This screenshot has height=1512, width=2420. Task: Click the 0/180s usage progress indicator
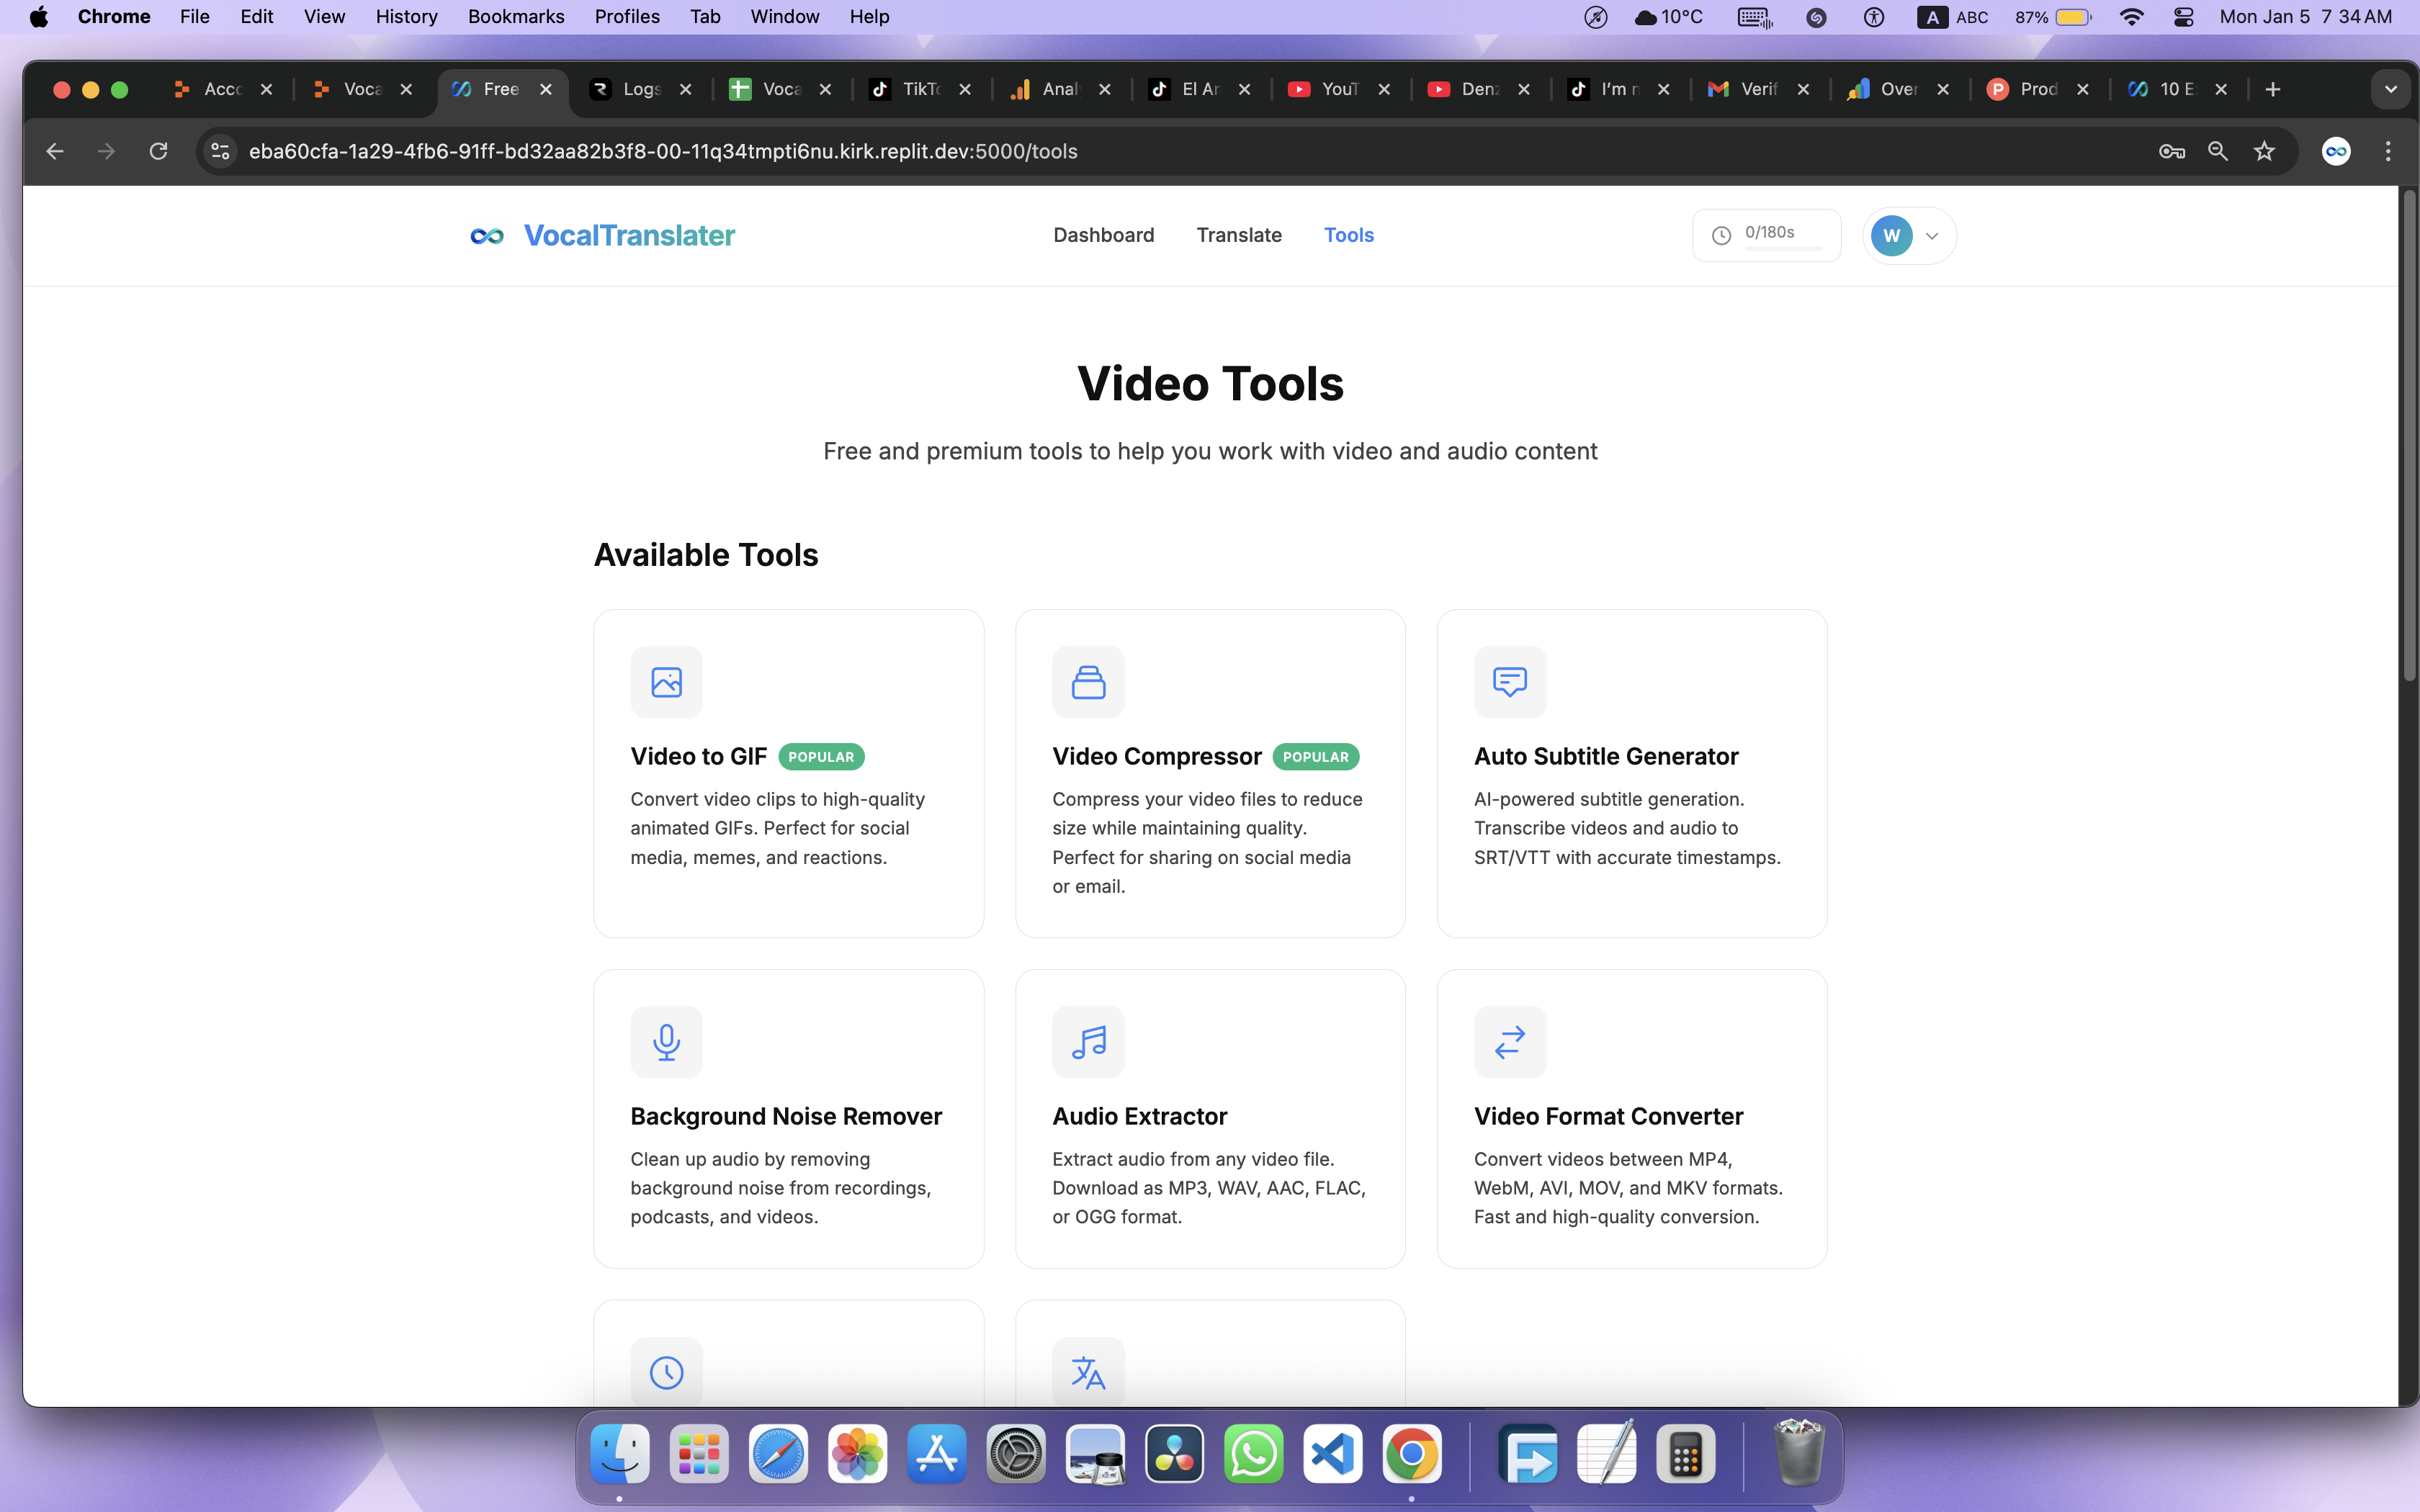1766,234
